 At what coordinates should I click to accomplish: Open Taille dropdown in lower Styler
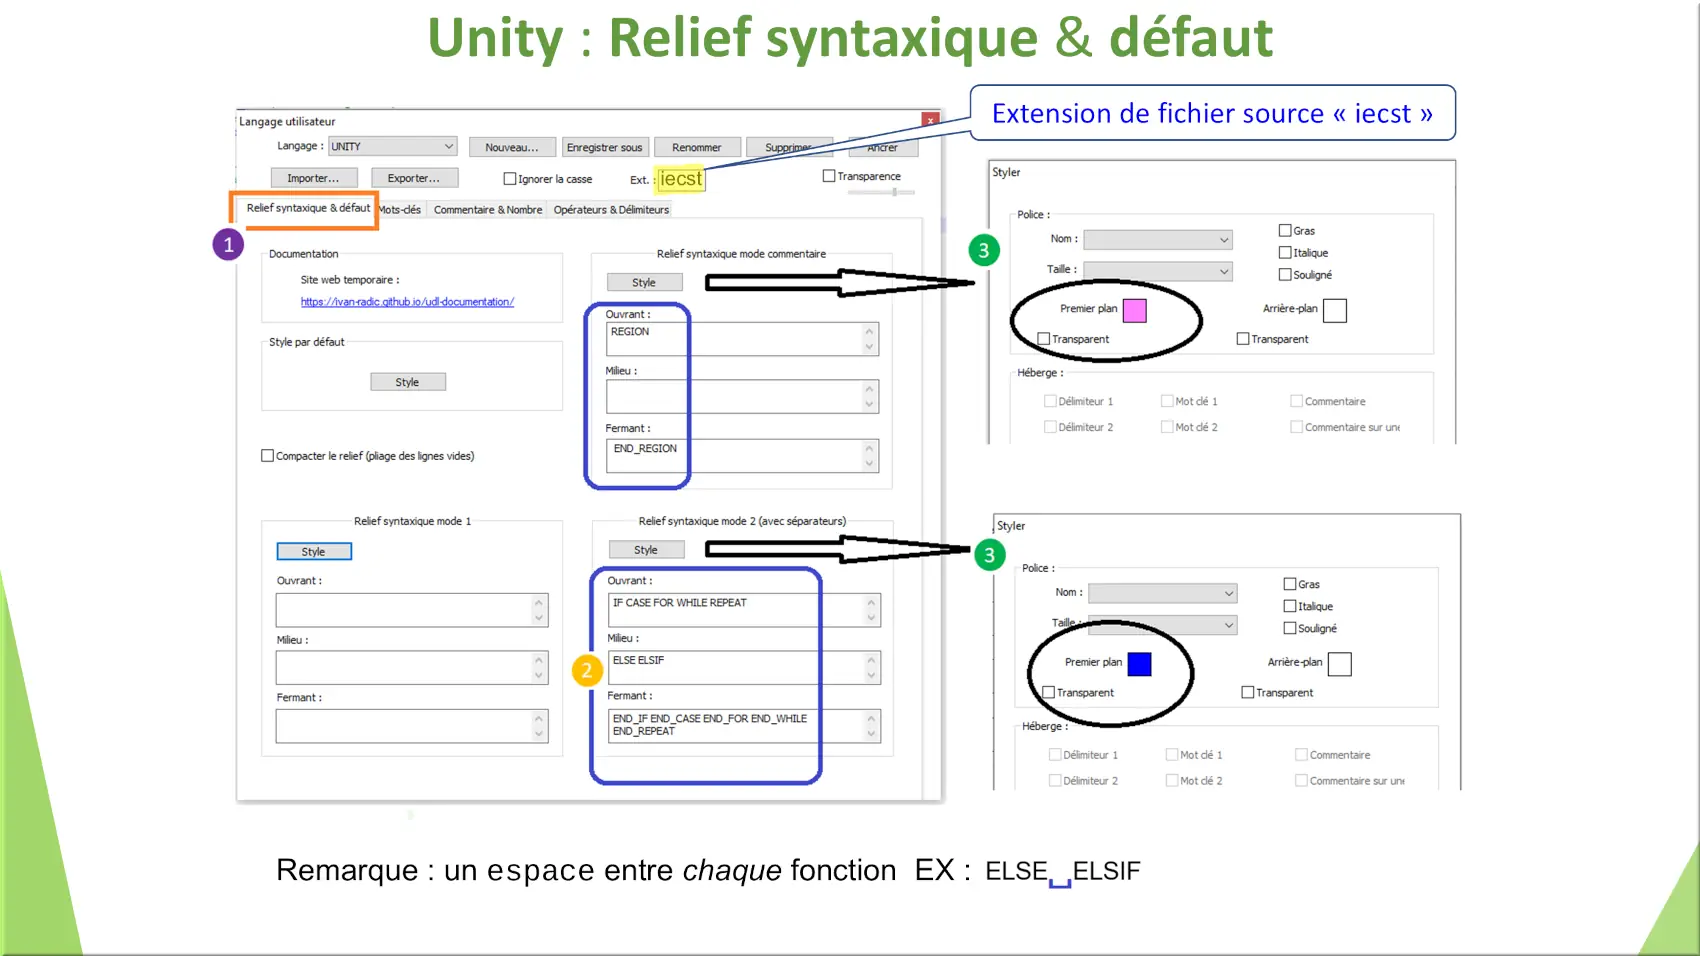[1163, 625]
